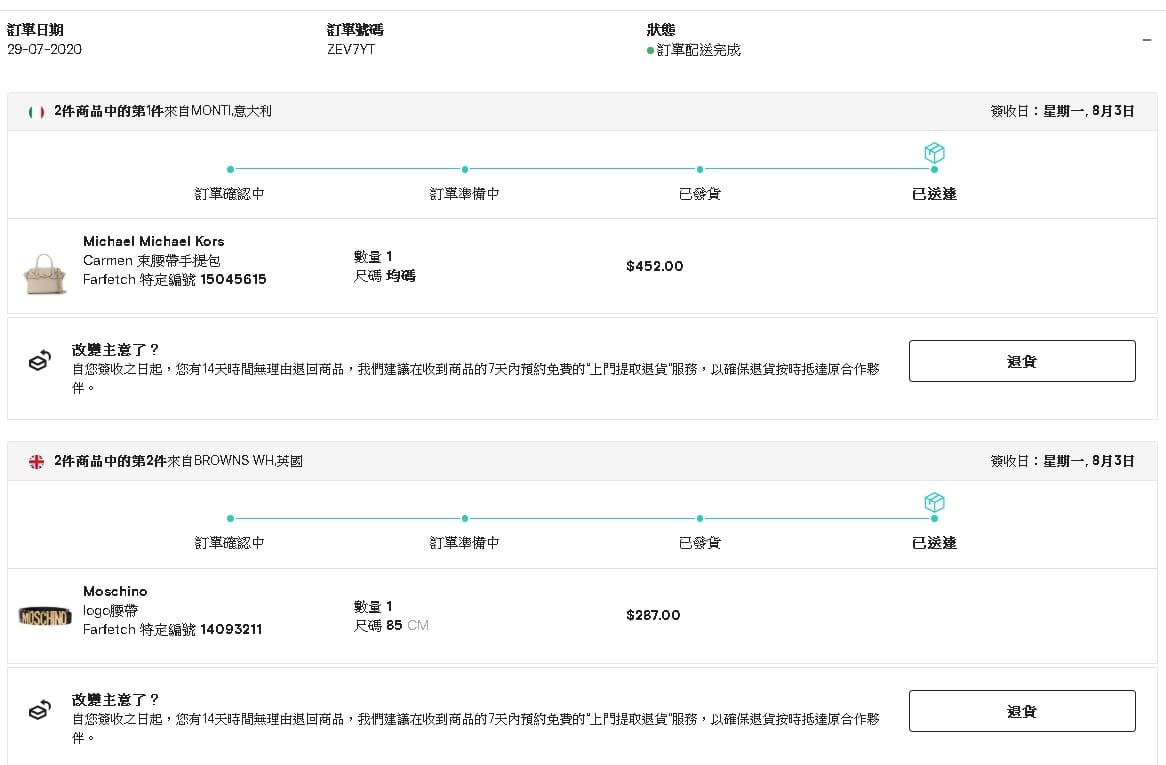
Task: Open logo腰帶 product name
Action: click(x=110, y=610)
